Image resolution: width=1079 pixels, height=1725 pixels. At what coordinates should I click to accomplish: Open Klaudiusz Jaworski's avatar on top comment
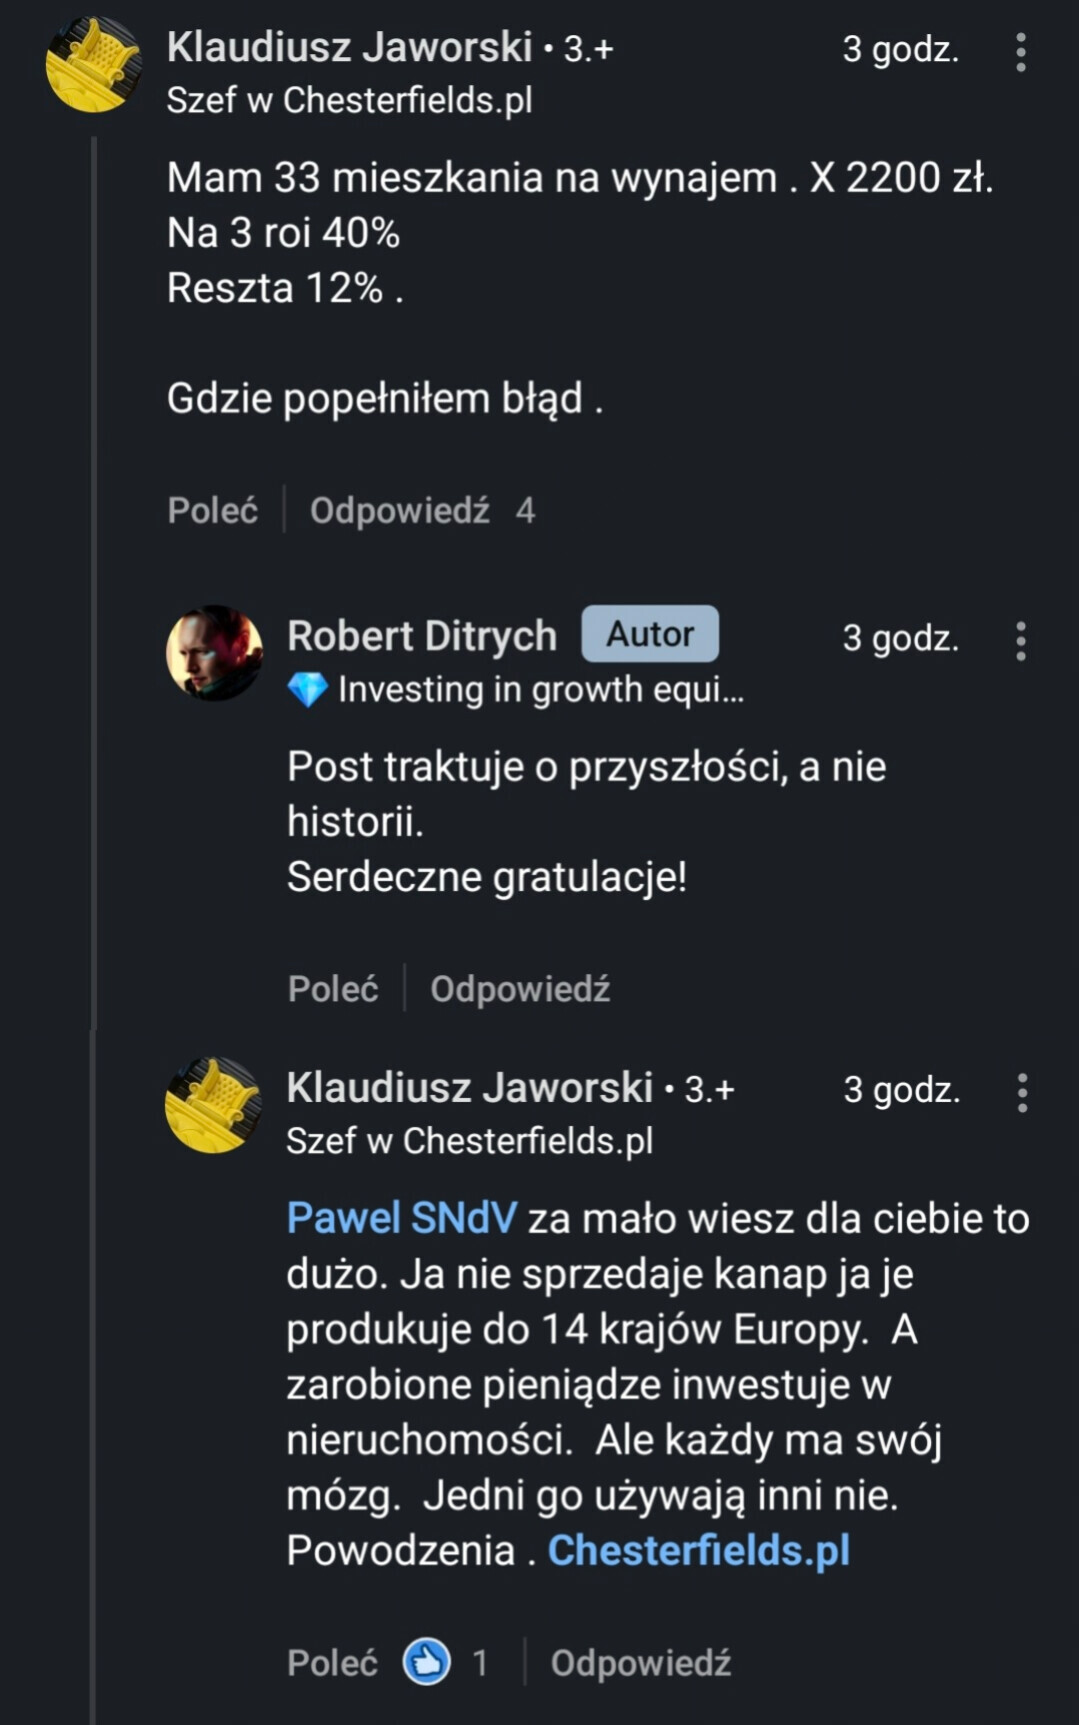coord(94,64)
